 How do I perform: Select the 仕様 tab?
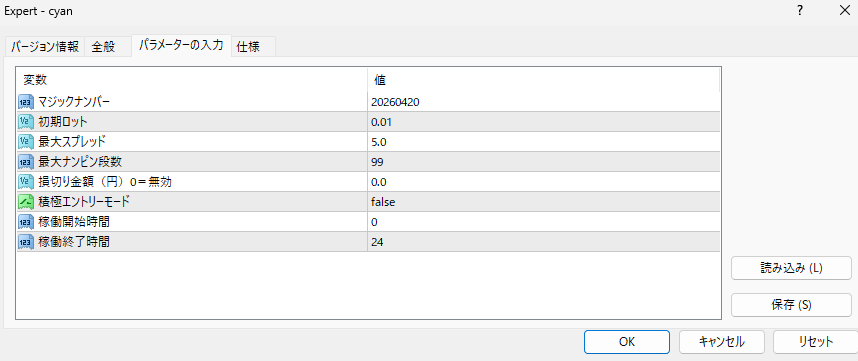tap(248, 47)
